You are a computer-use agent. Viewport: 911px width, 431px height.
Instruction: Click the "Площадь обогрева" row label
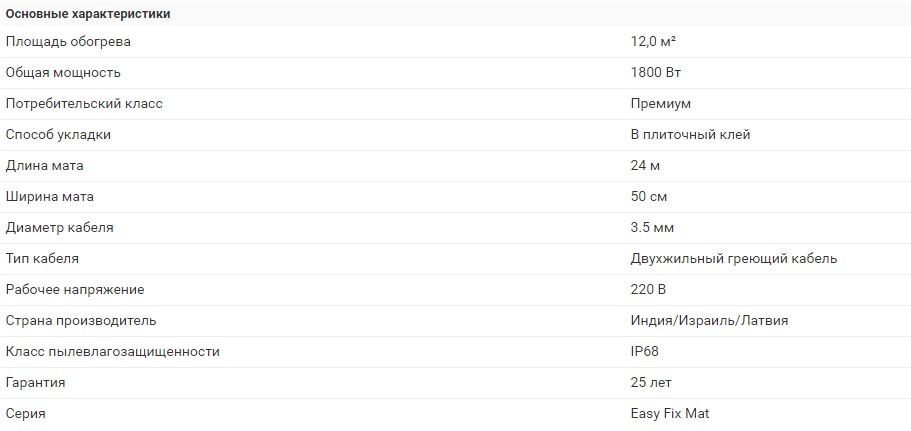click(x=68, y=42)
